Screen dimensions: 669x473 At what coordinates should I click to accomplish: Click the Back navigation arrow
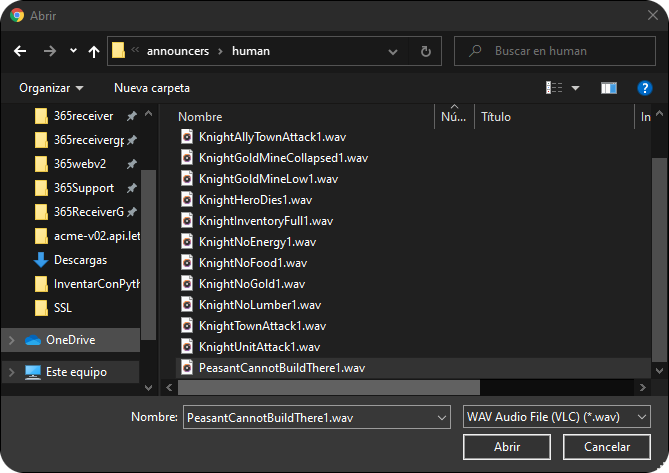[x=20, y=51]
